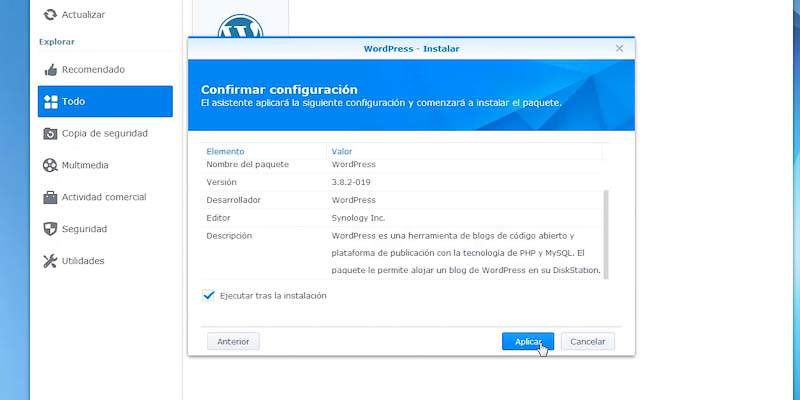Click the WordPress description text
800x400 pixels.
coord(466,253)
